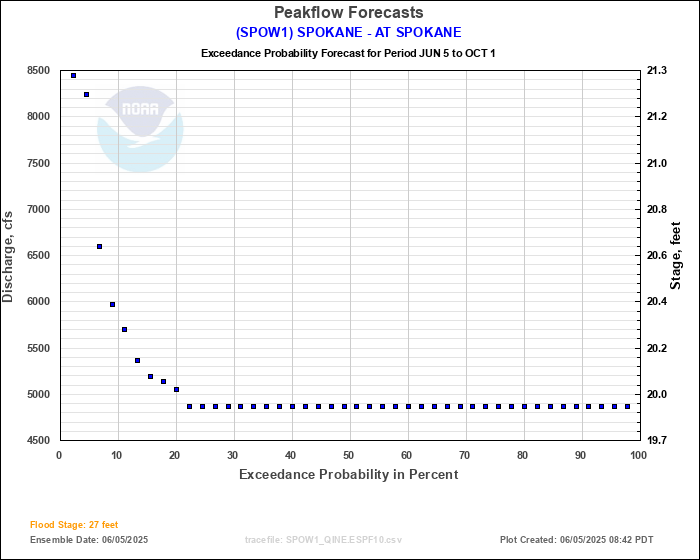Click the 8500 discharge axis label
Viewport: 700px width, 560px height.
pyautogui.click(x=38, y=71)
